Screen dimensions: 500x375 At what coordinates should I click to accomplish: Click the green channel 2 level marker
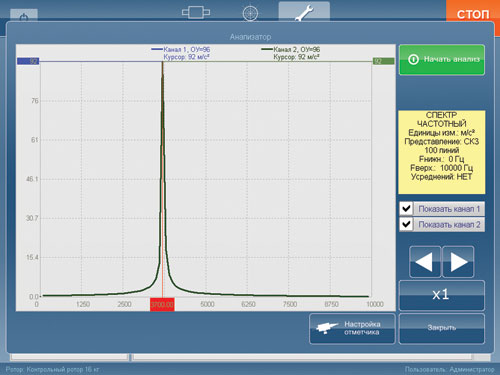point(383,61)
